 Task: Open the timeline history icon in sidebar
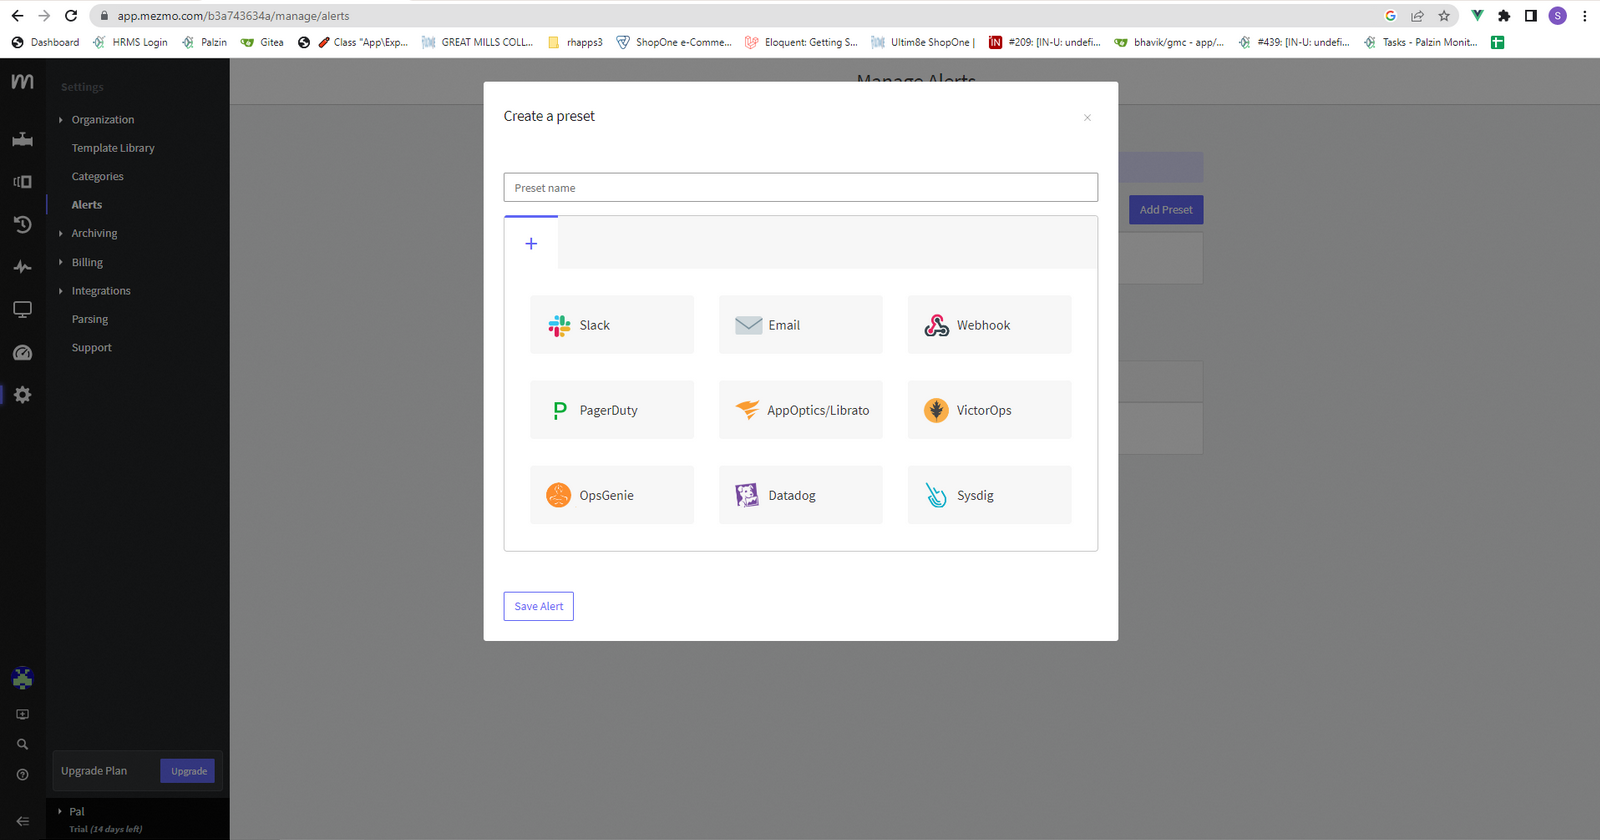click(22, 225)
